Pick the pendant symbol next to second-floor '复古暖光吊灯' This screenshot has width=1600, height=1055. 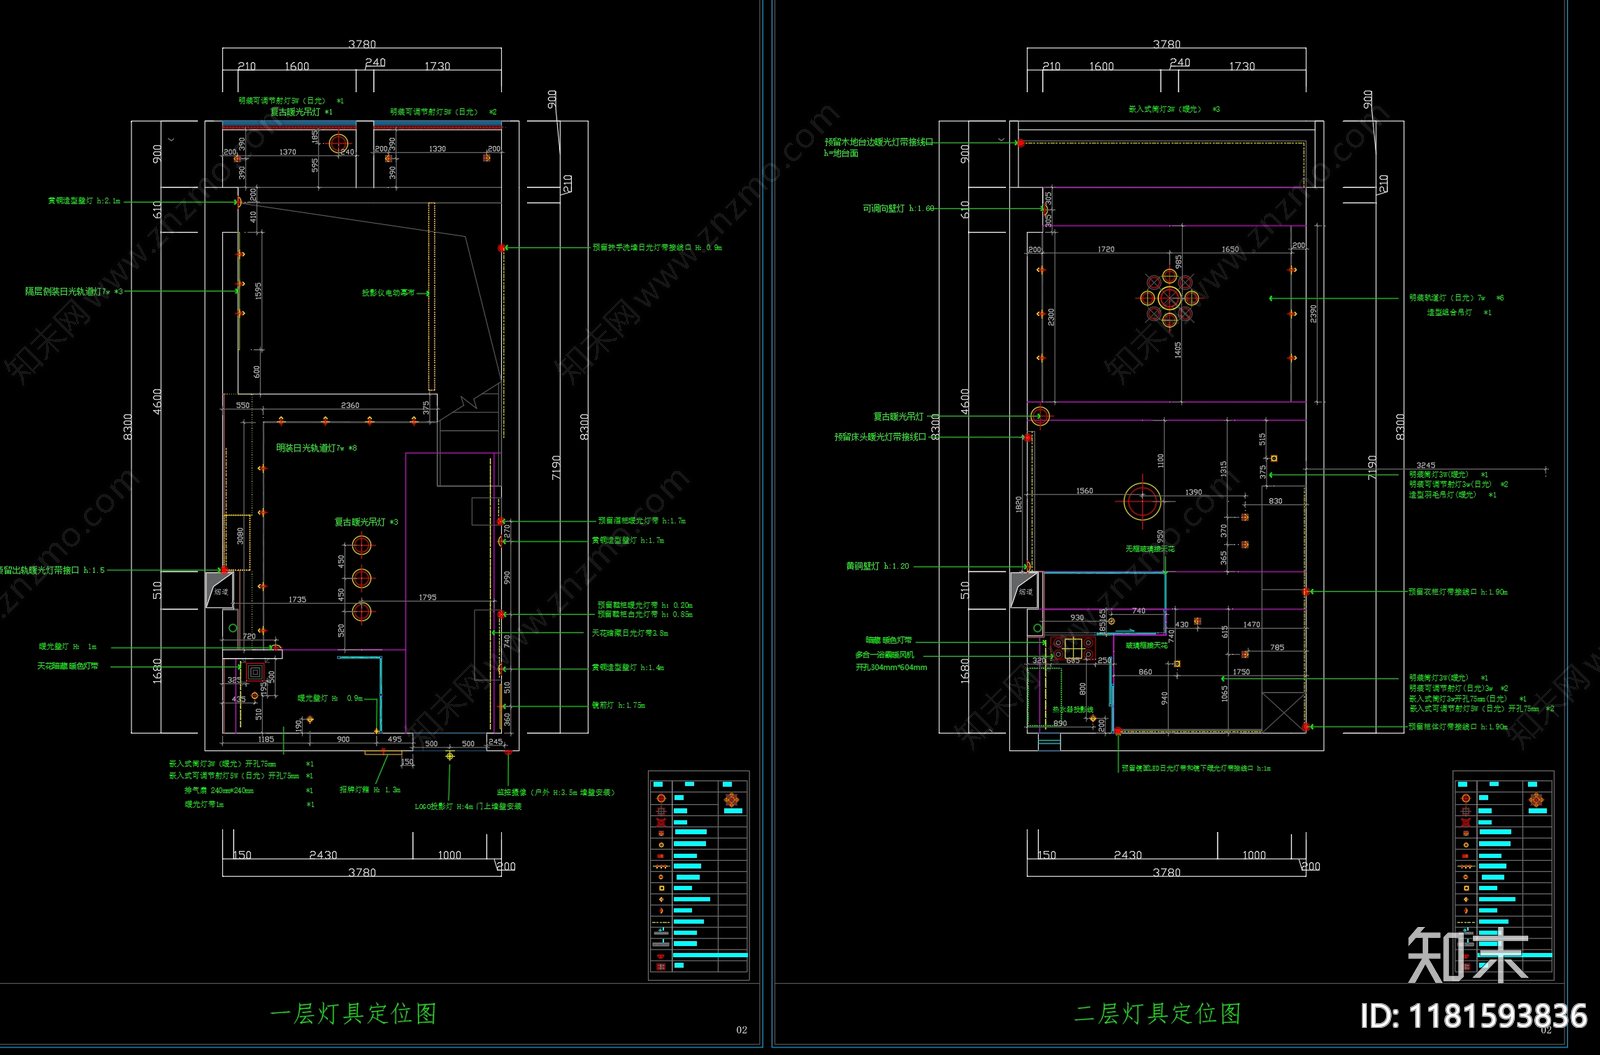[x=1039, y=416]
